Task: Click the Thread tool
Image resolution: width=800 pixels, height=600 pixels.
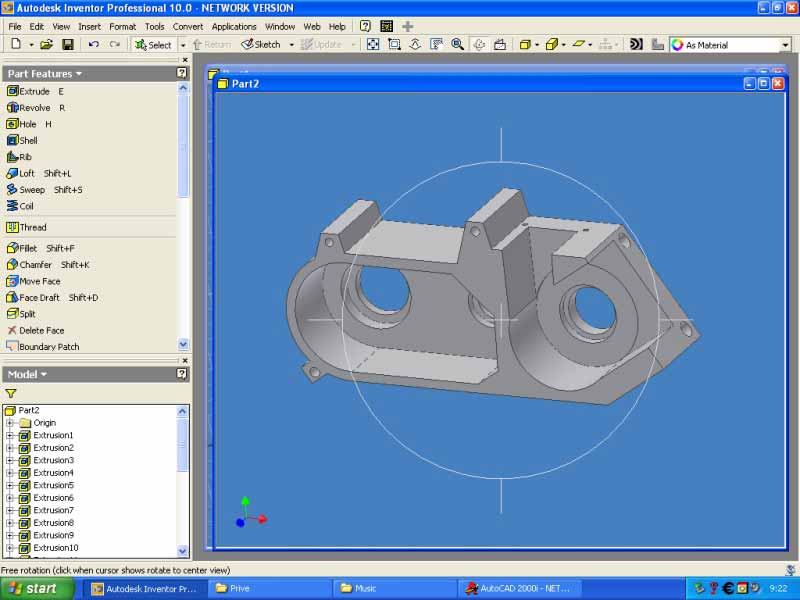Action: [26, 227]
